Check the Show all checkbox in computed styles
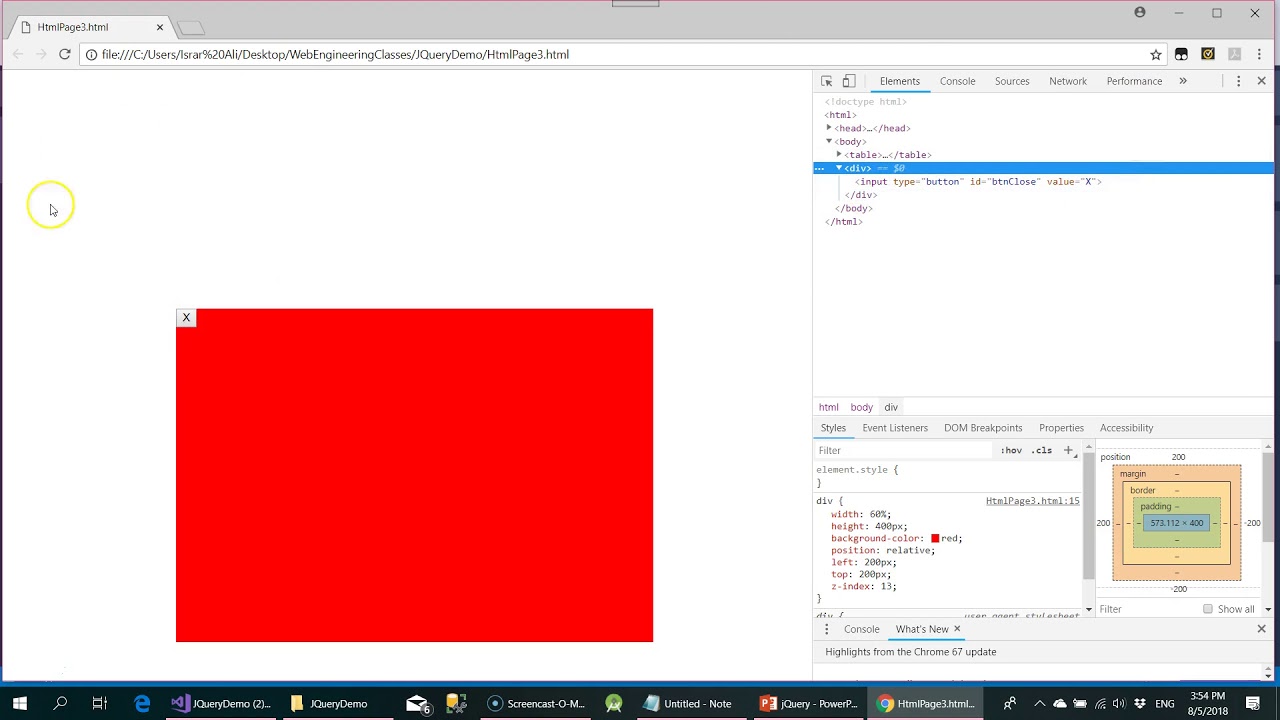The width and height of the screenshot is (1280, 720). (1208, 609)
